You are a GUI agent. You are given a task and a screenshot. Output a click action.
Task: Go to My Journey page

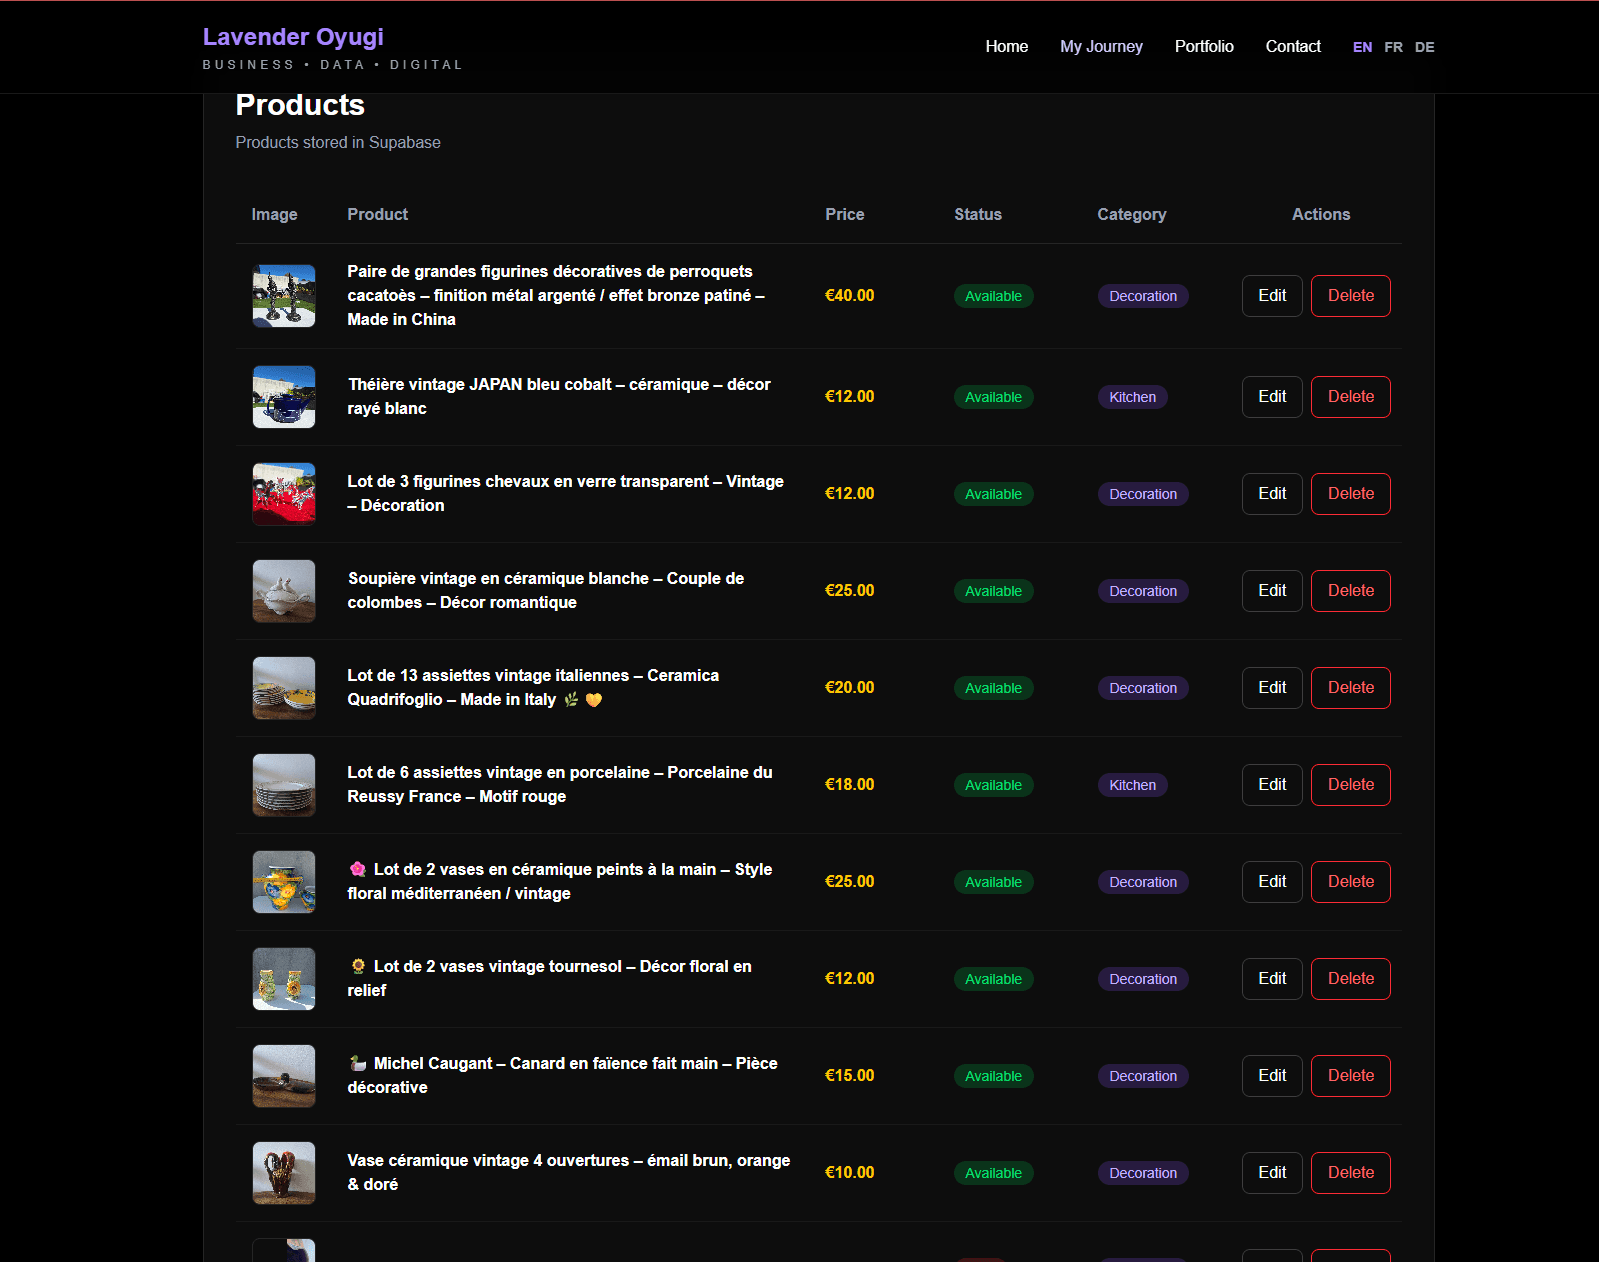point(1101,46)
